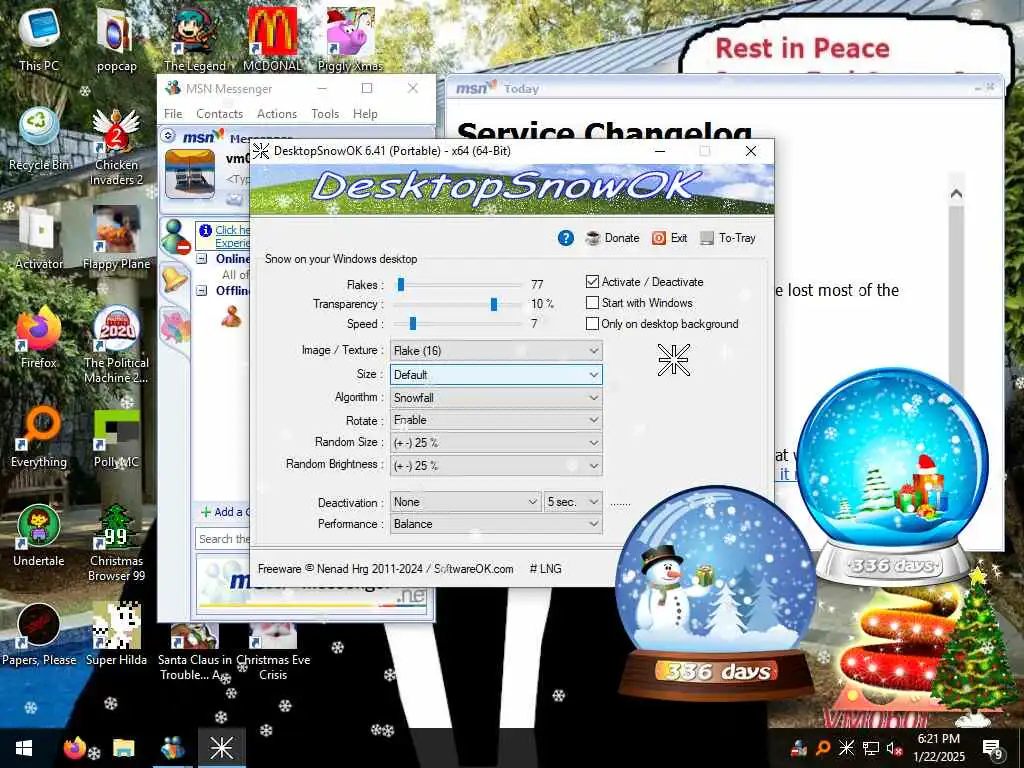Open Papers, Please desktop shortcut
Screen dimensions: 1024x768
coord(39,635)
